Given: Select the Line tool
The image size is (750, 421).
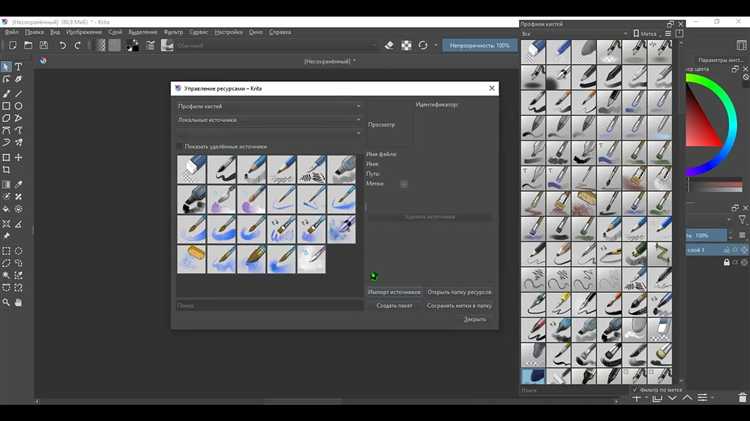Looking at the screenshot, I should (18, 93).
